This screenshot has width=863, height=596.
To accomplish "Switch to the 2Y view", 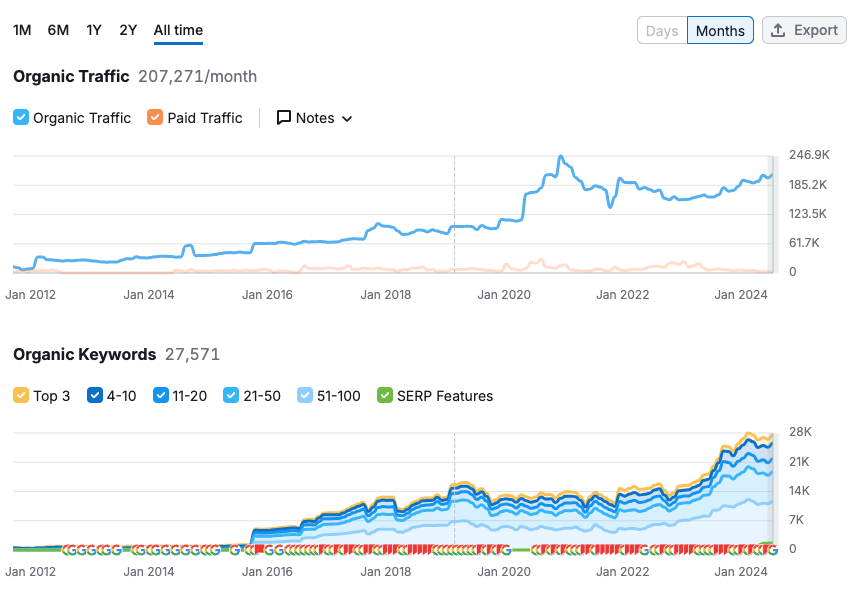I will (127, 30).
